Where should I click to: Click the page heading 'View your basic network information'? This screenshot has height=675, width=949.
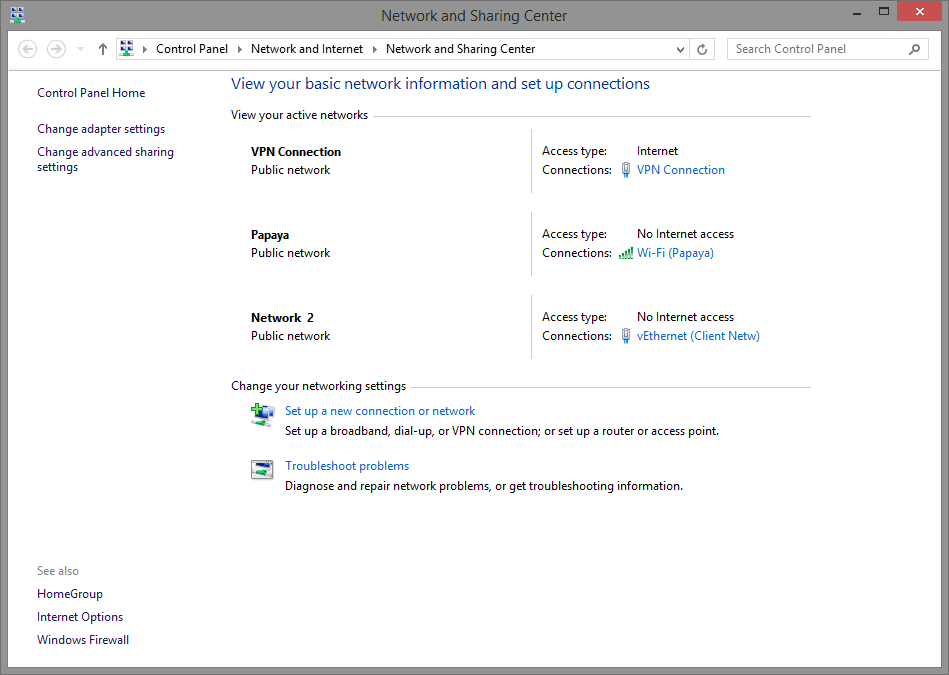tap(440, 84)
